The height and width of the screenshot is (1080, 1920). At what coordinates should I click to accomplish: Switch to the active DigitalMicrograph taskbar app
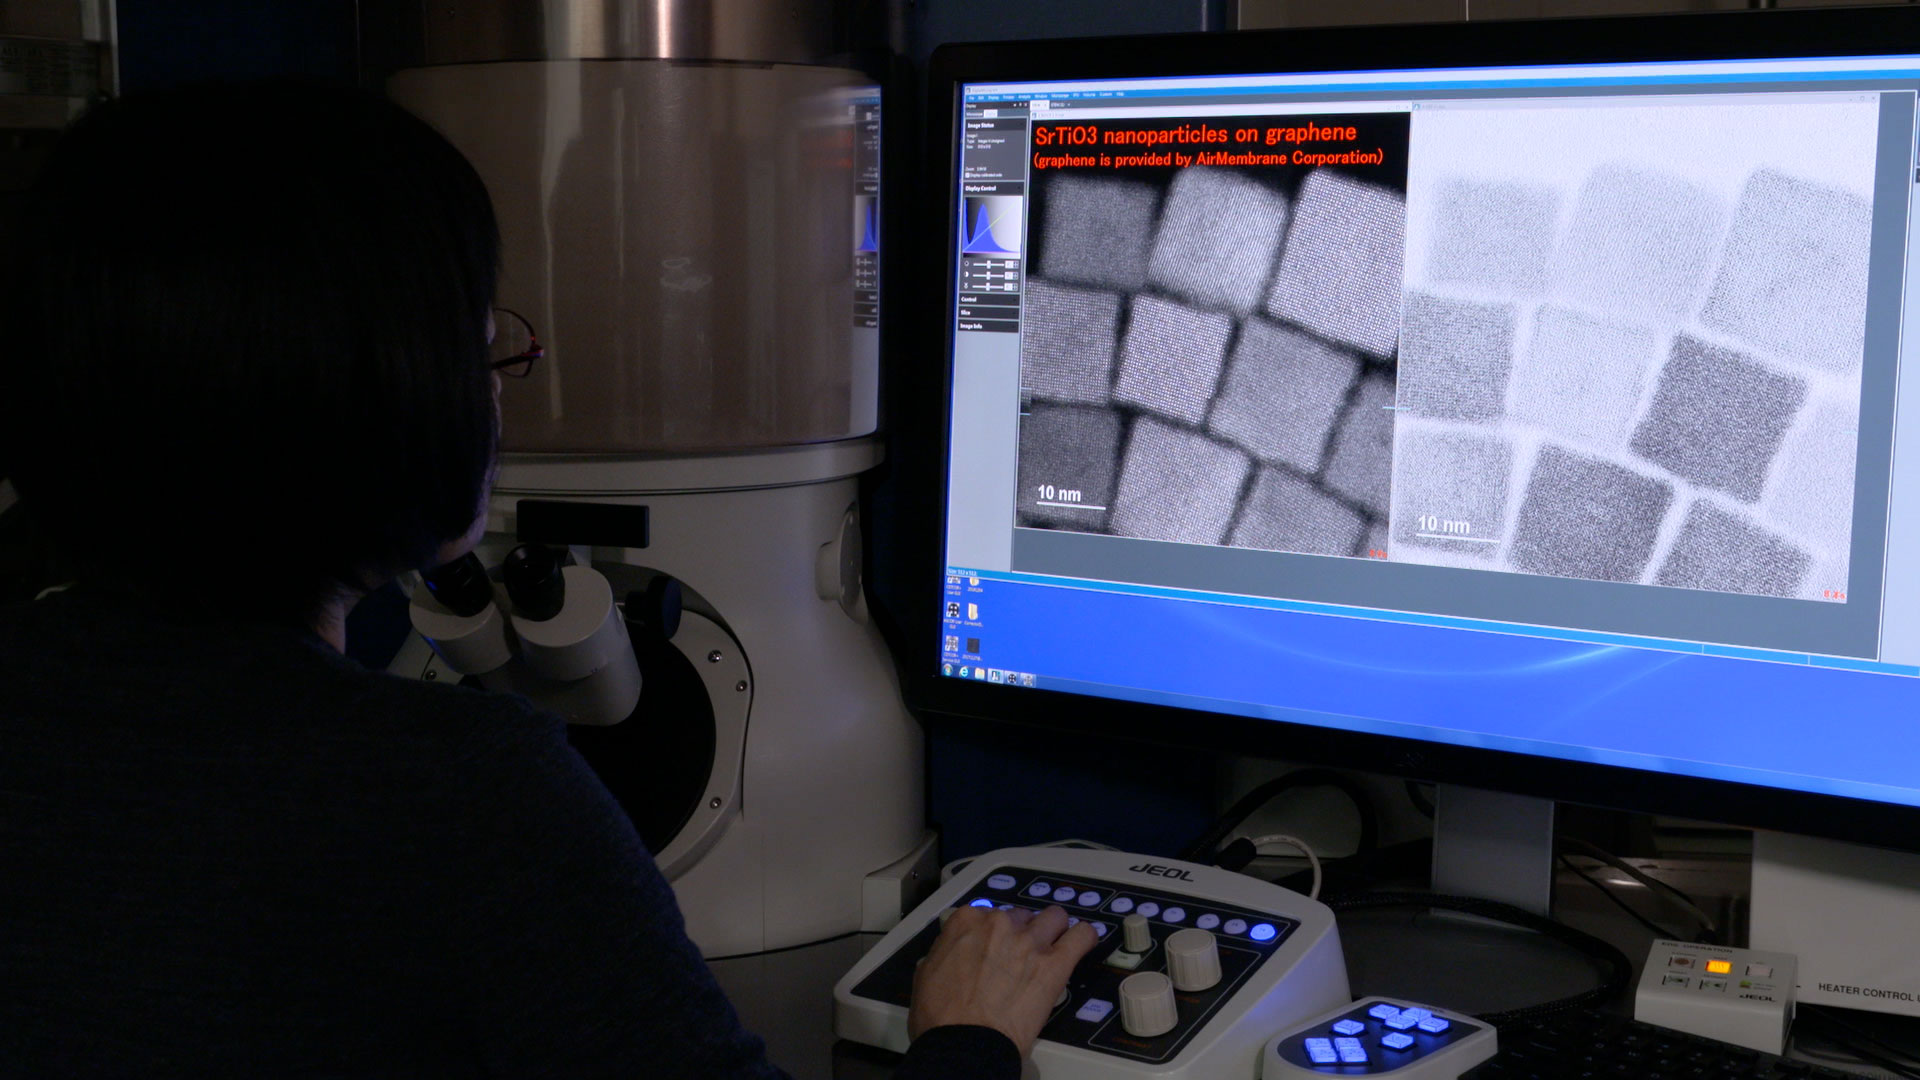pos(995,676)
